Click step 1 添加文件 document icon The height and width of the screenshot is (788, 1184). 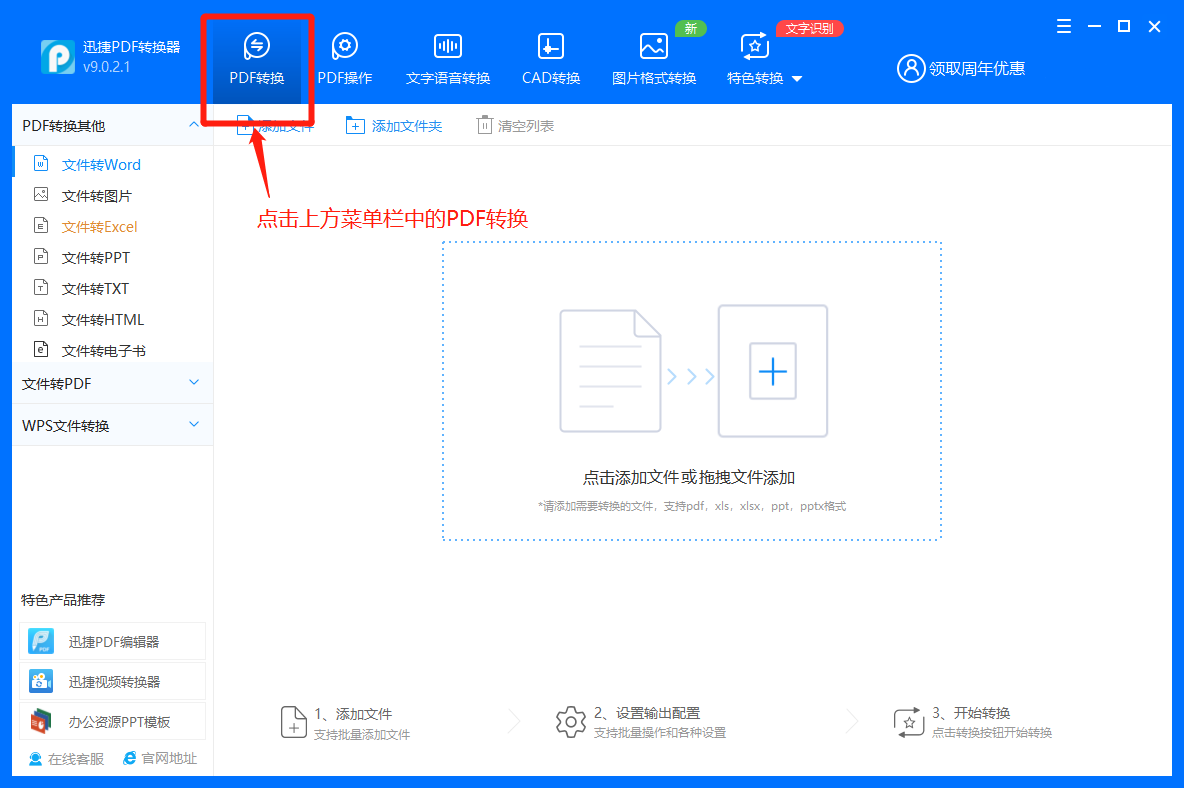294,722
